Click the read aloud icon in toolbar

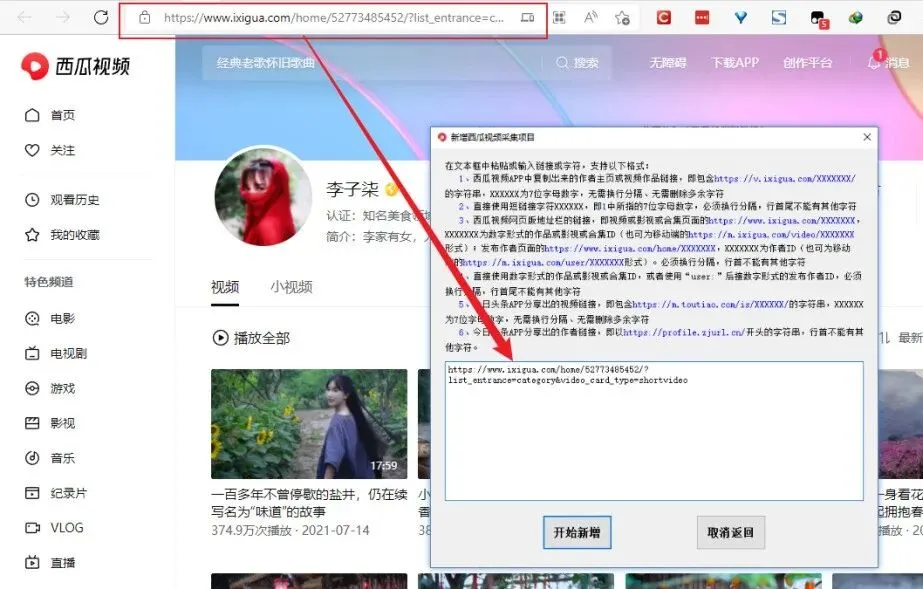click(x=590, y=18)
